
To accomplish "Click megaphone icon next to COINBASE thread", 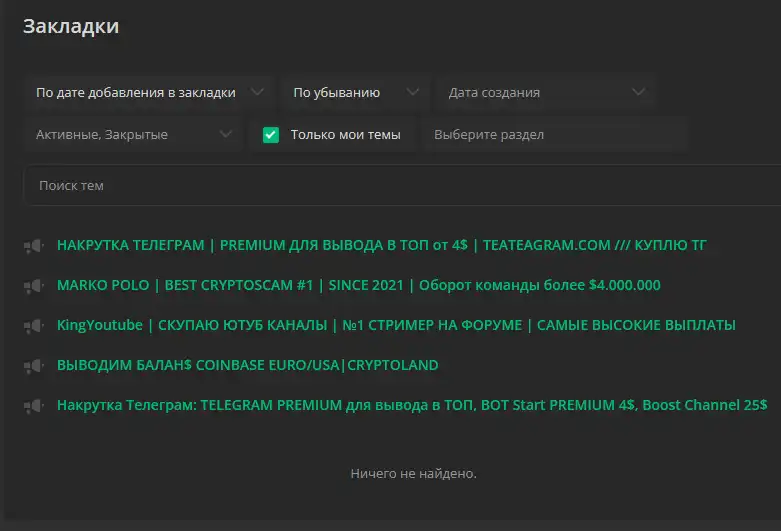I will point(33,366).
